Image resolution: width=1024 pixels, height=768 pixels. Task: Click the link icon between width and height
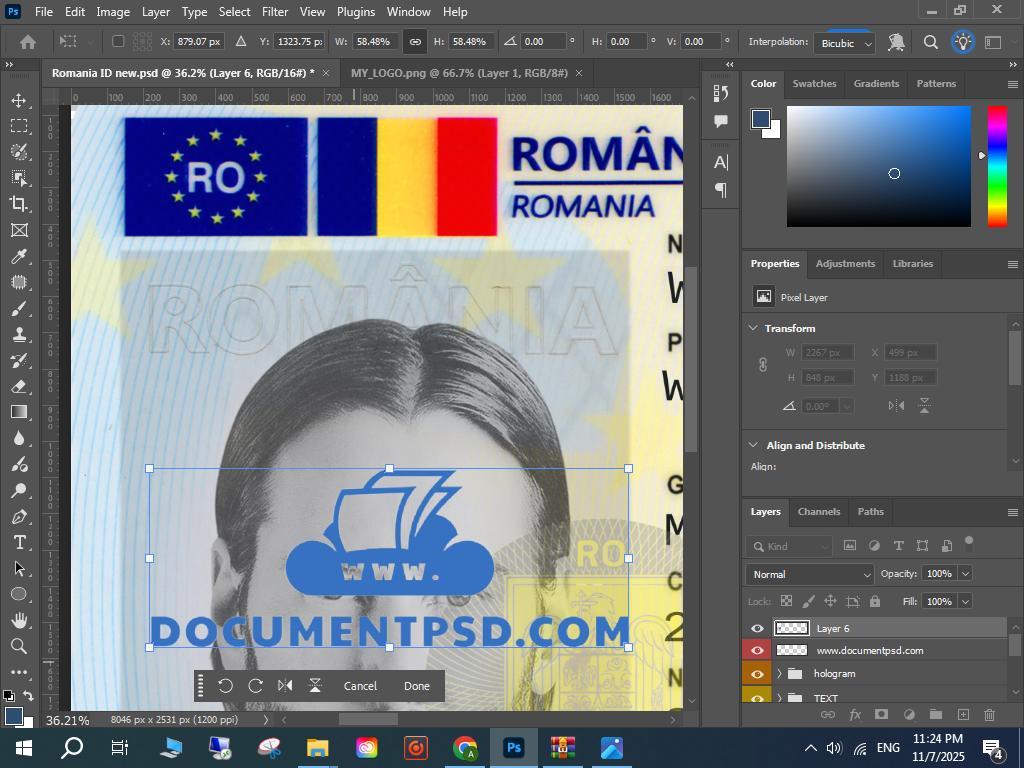point(414,42)
